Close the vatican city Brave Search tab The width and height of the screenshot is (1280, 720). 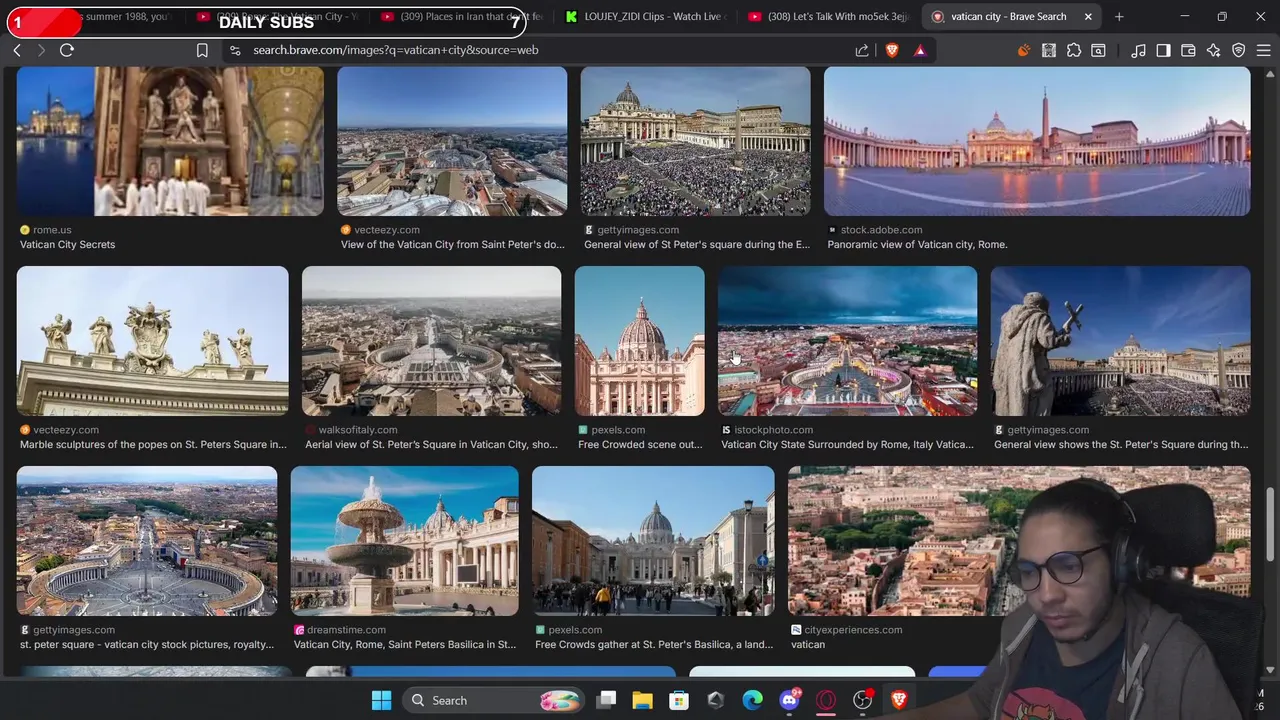1088,16
